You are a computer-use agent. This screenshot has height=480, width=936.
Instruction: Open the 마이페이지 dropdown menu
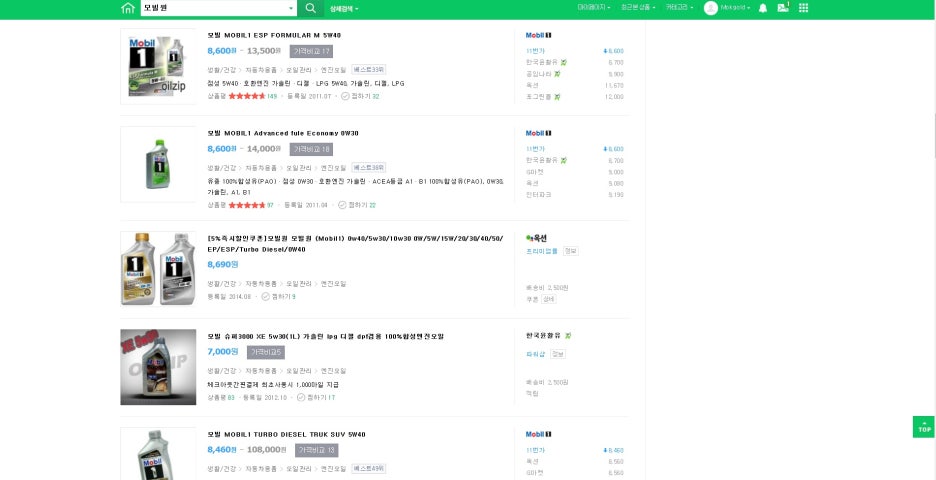tap(593, 8)
